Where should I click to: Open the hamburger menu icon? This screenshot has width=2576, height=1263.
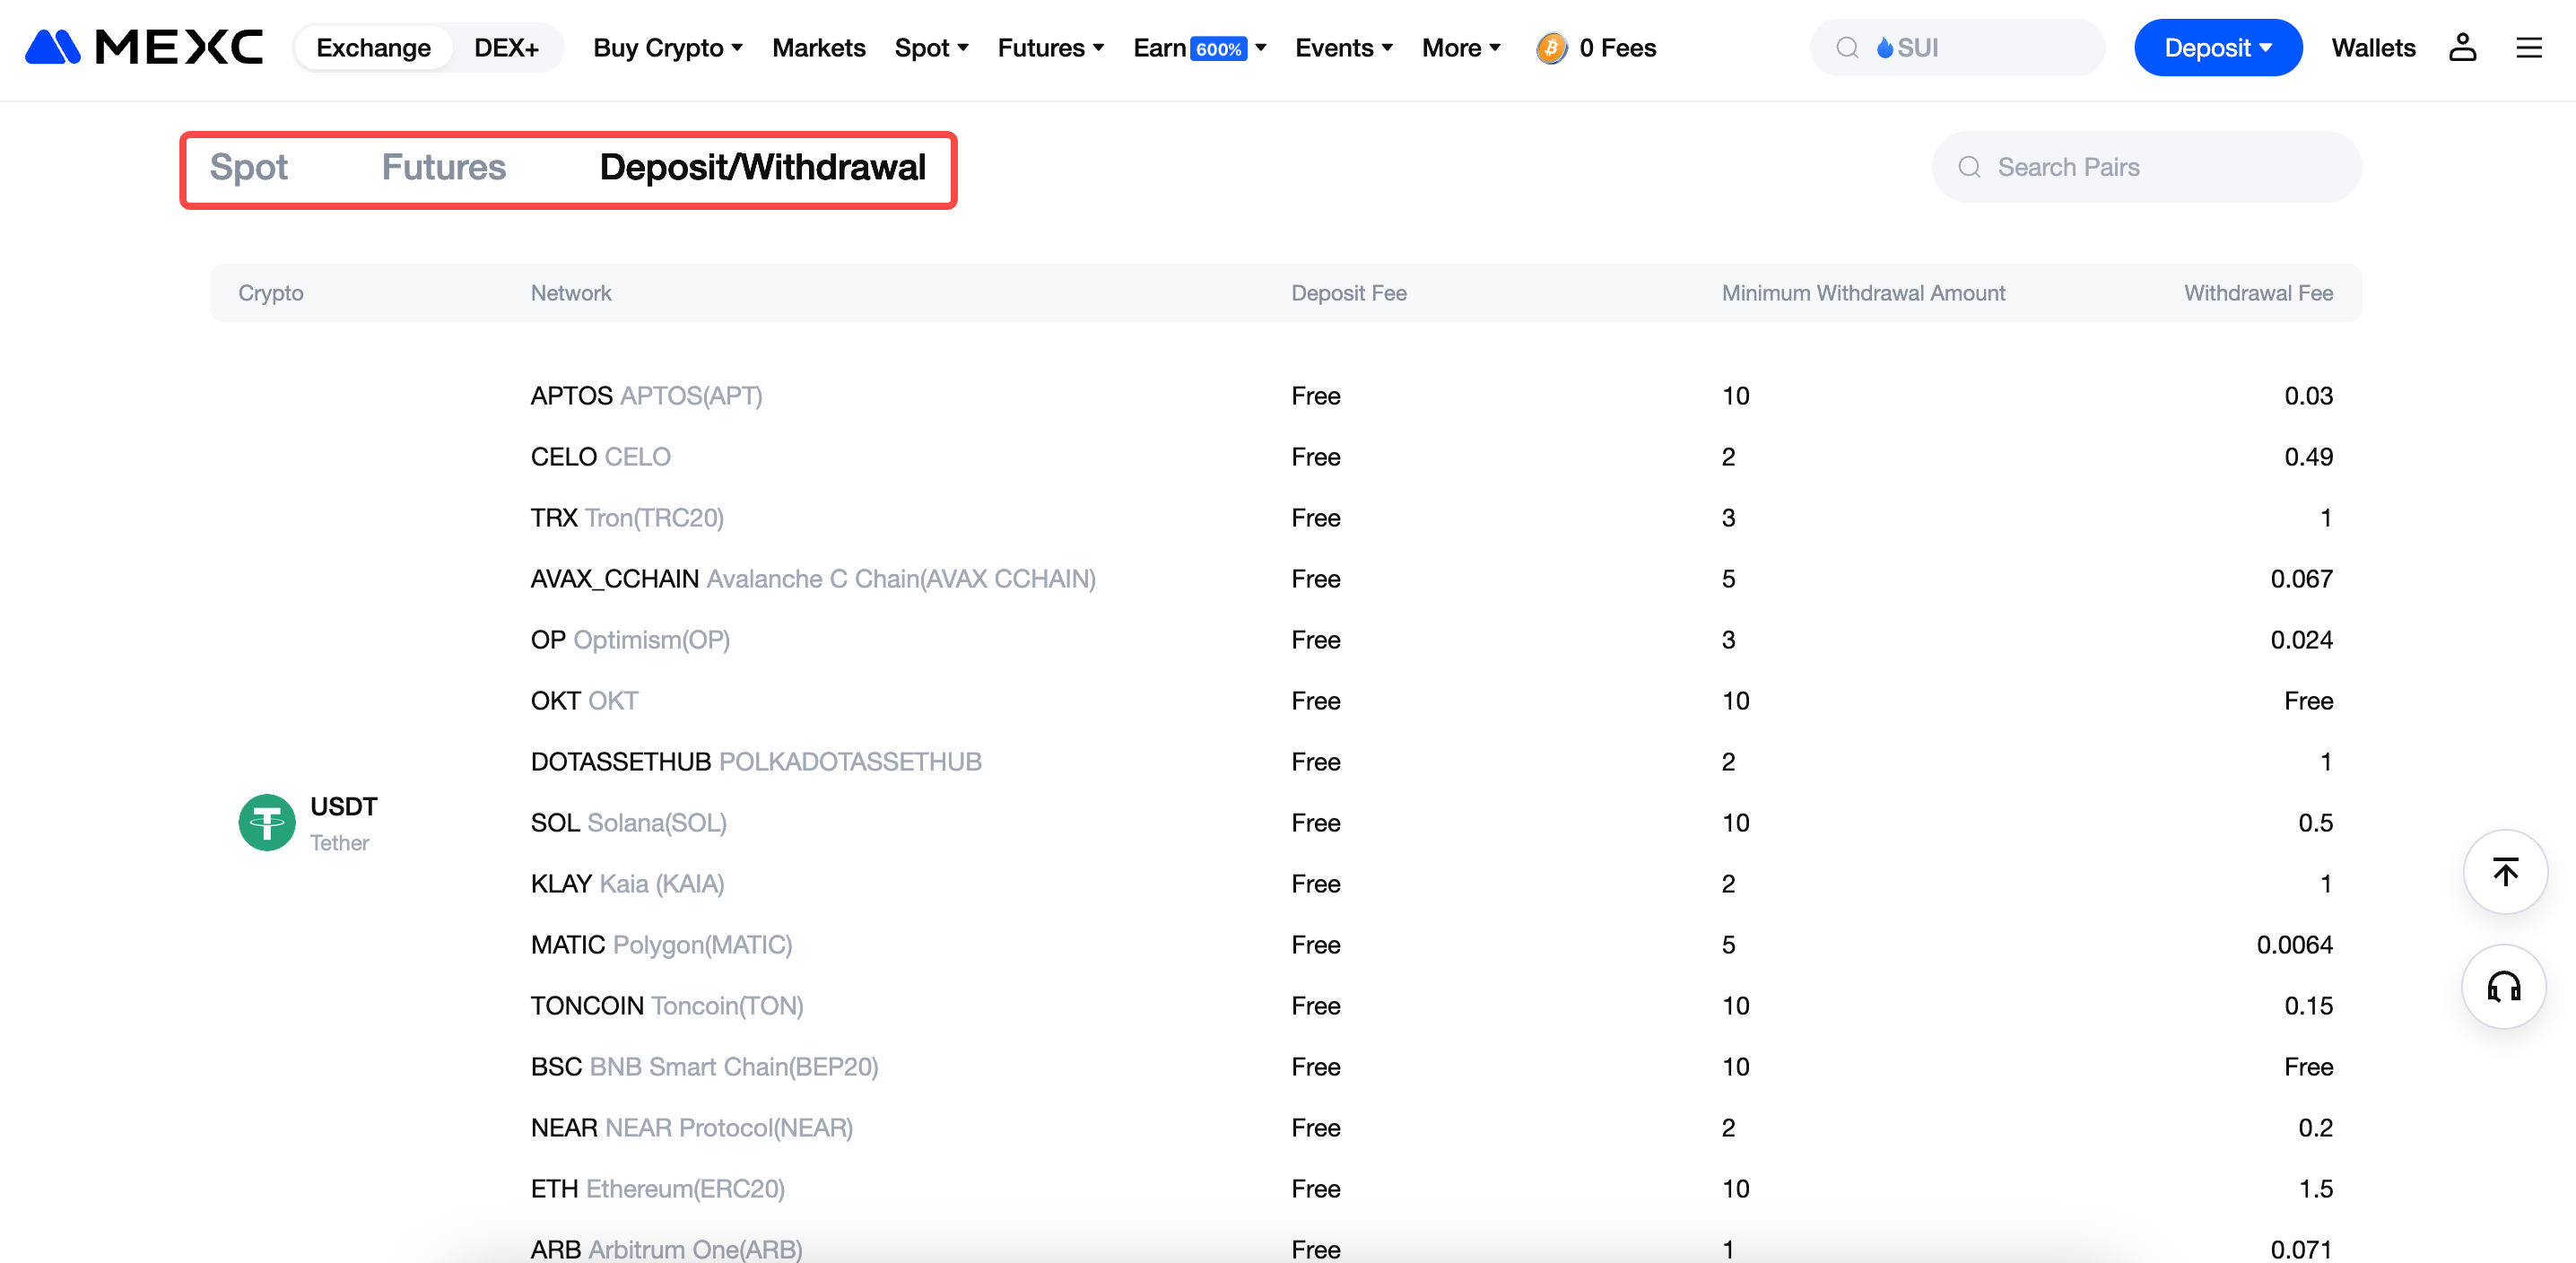(x=2528, y=47)
